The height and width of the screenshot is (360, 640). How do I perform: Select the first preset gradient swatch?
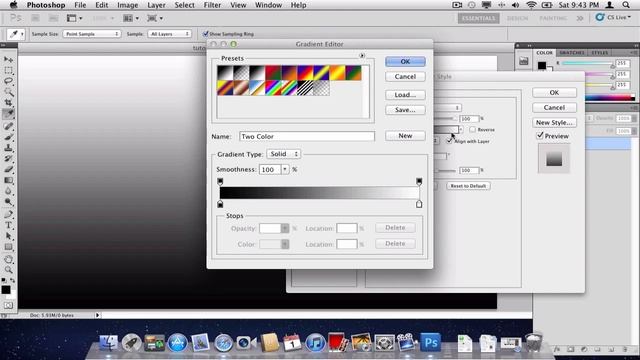225,73
